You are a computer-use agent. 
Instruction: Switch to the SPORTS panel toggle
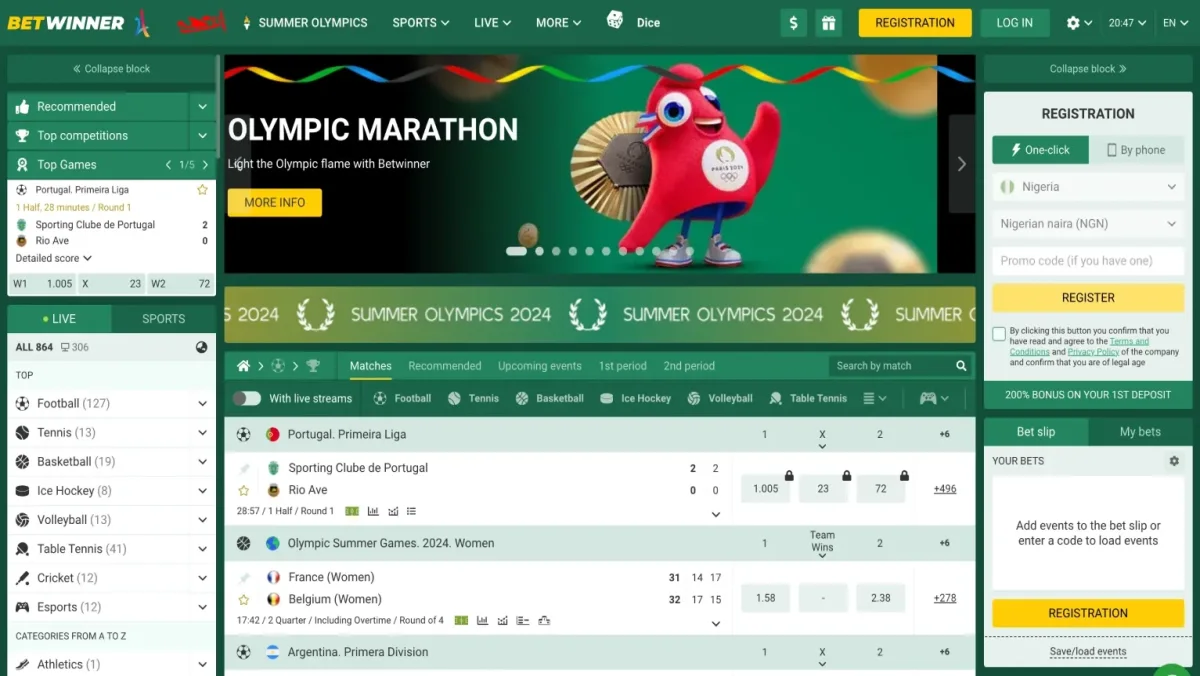tap(164, 319)
